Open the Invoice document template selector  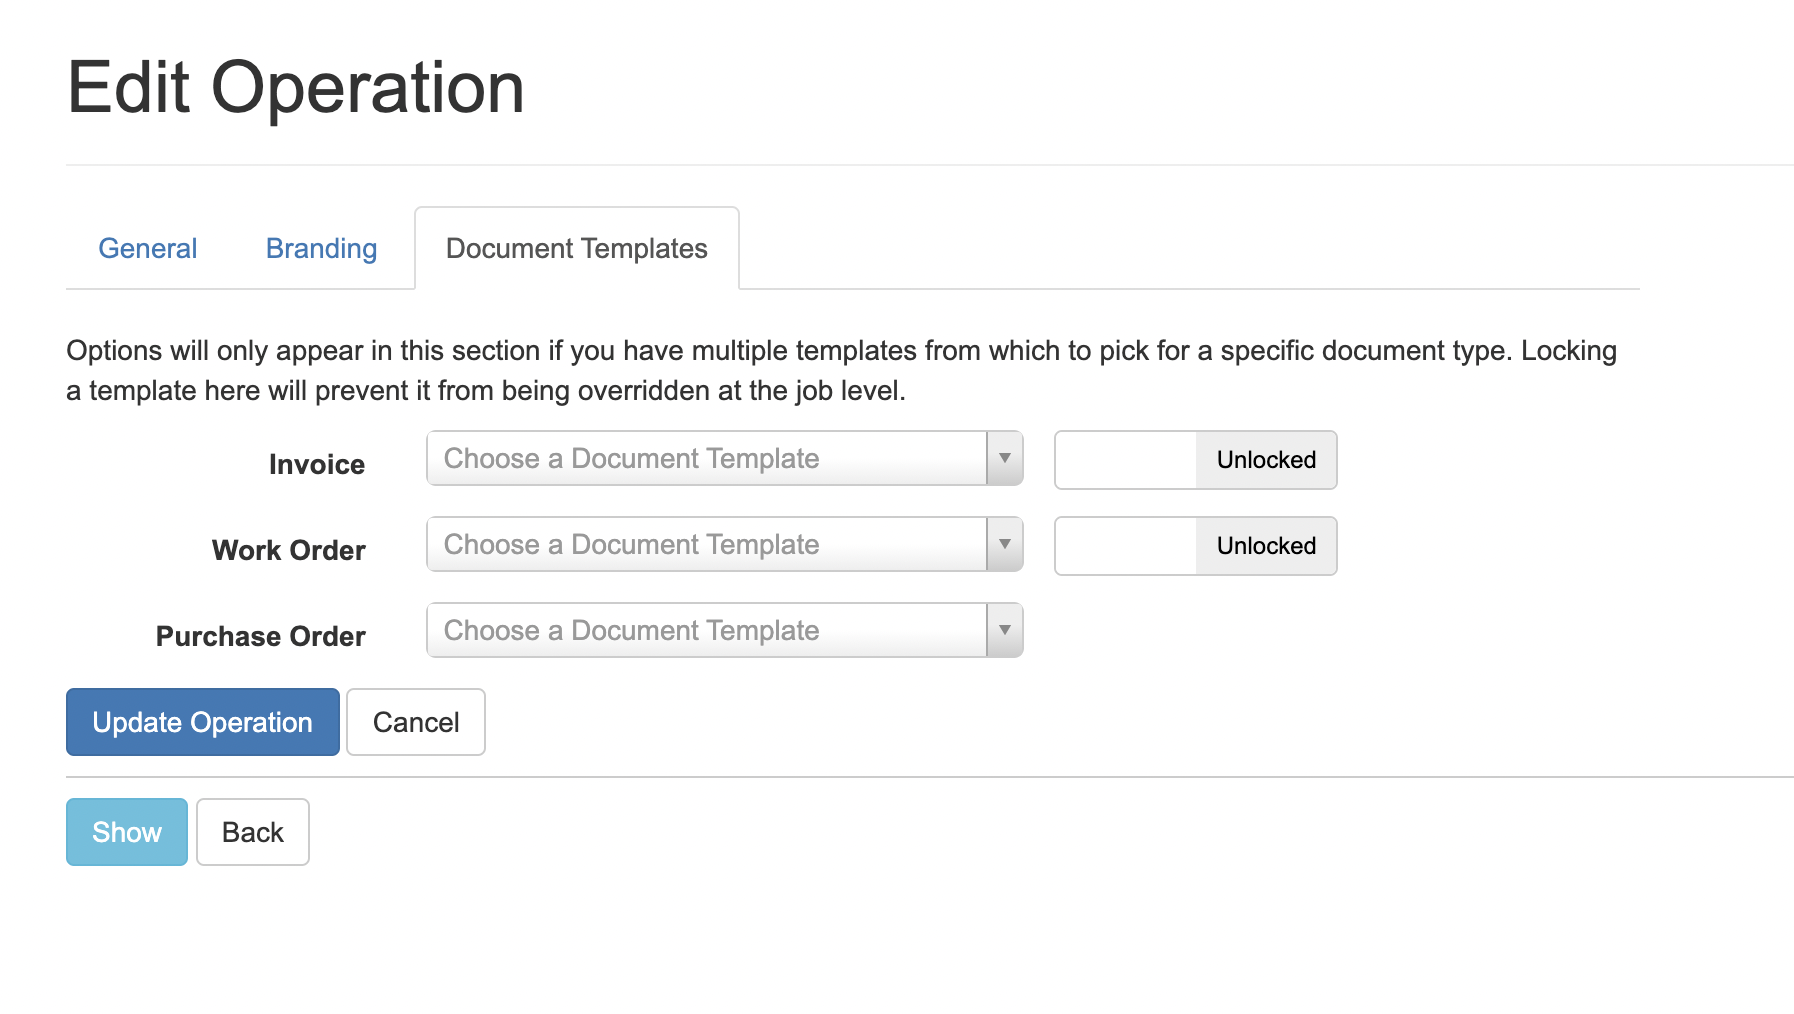pyautogui.click(x=706, y=458)
